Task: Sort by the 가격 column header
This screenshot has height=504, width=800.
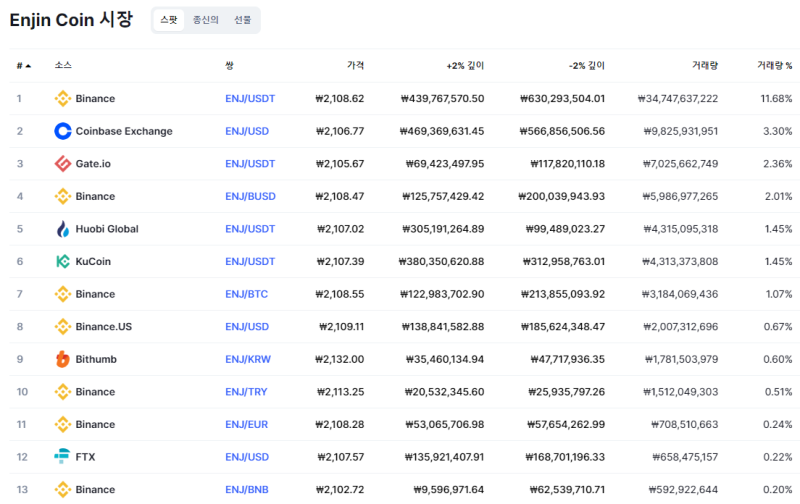Action: click(356, 65)
